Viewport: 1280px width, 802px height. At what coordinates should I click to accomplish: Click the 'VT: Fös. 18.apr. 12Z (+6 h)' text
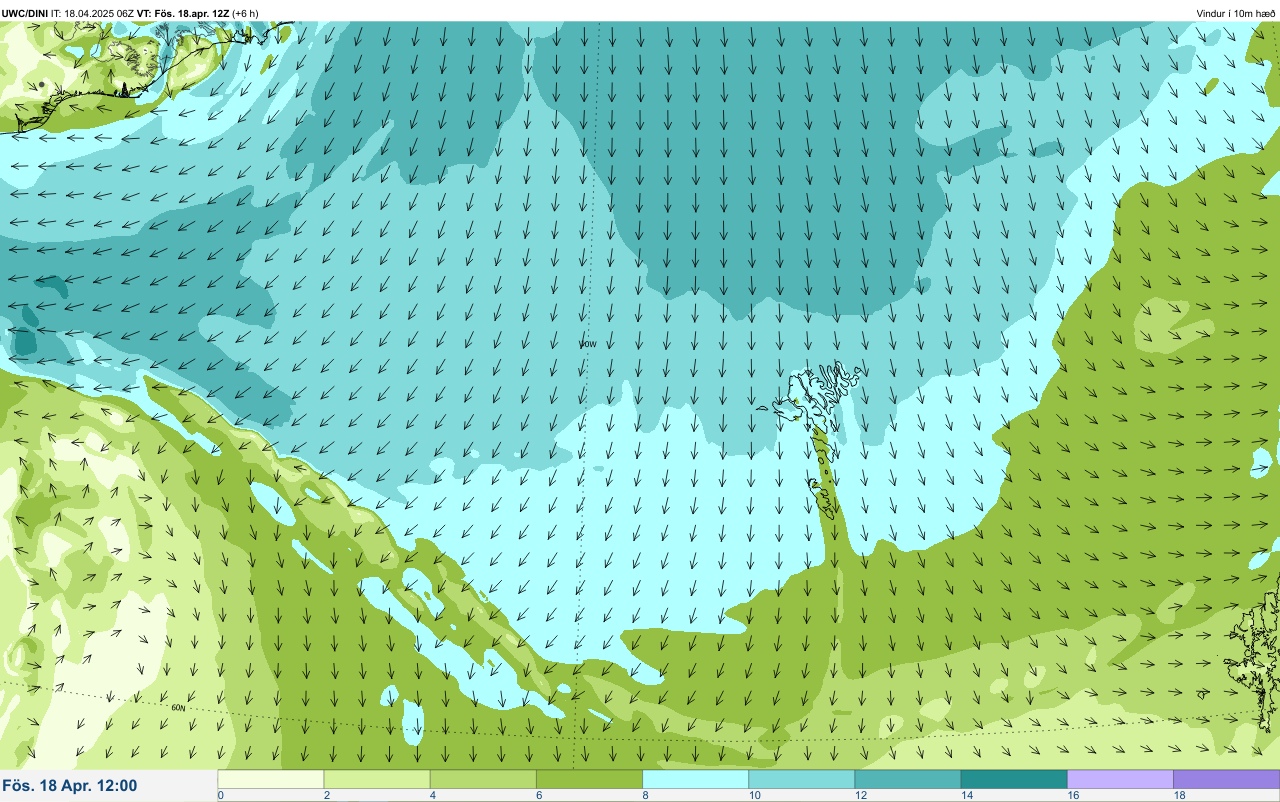coord(197,13)
